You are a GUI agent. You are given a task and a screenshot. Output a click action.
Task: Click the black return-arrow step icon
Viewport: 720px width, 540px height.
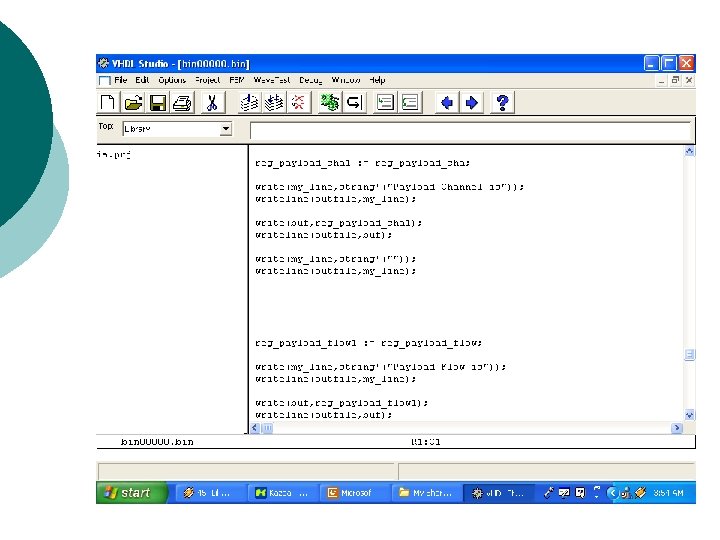click(x=354, y=102)
